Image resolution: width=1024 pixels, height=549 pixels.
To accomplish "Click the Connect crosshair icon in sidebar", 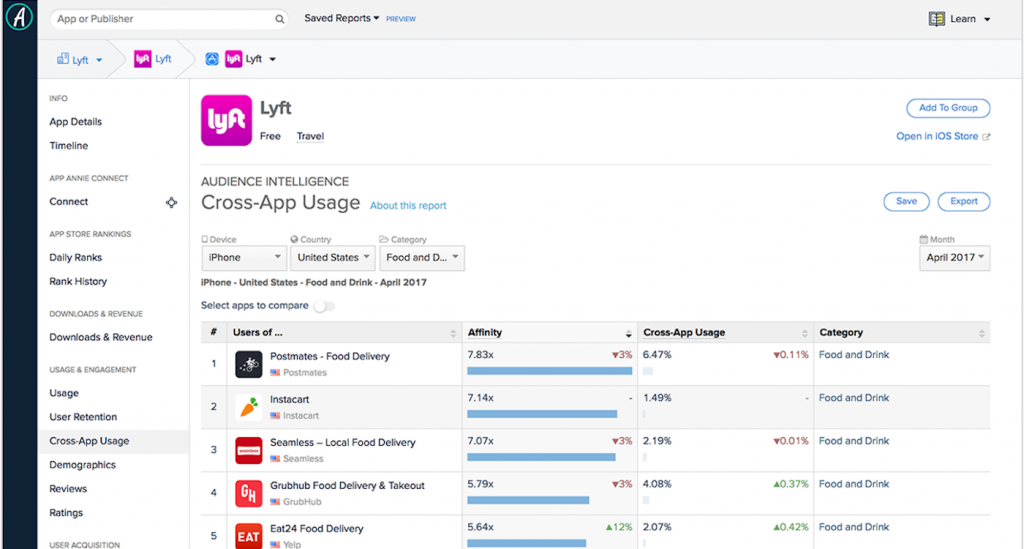I will (171, 202).
